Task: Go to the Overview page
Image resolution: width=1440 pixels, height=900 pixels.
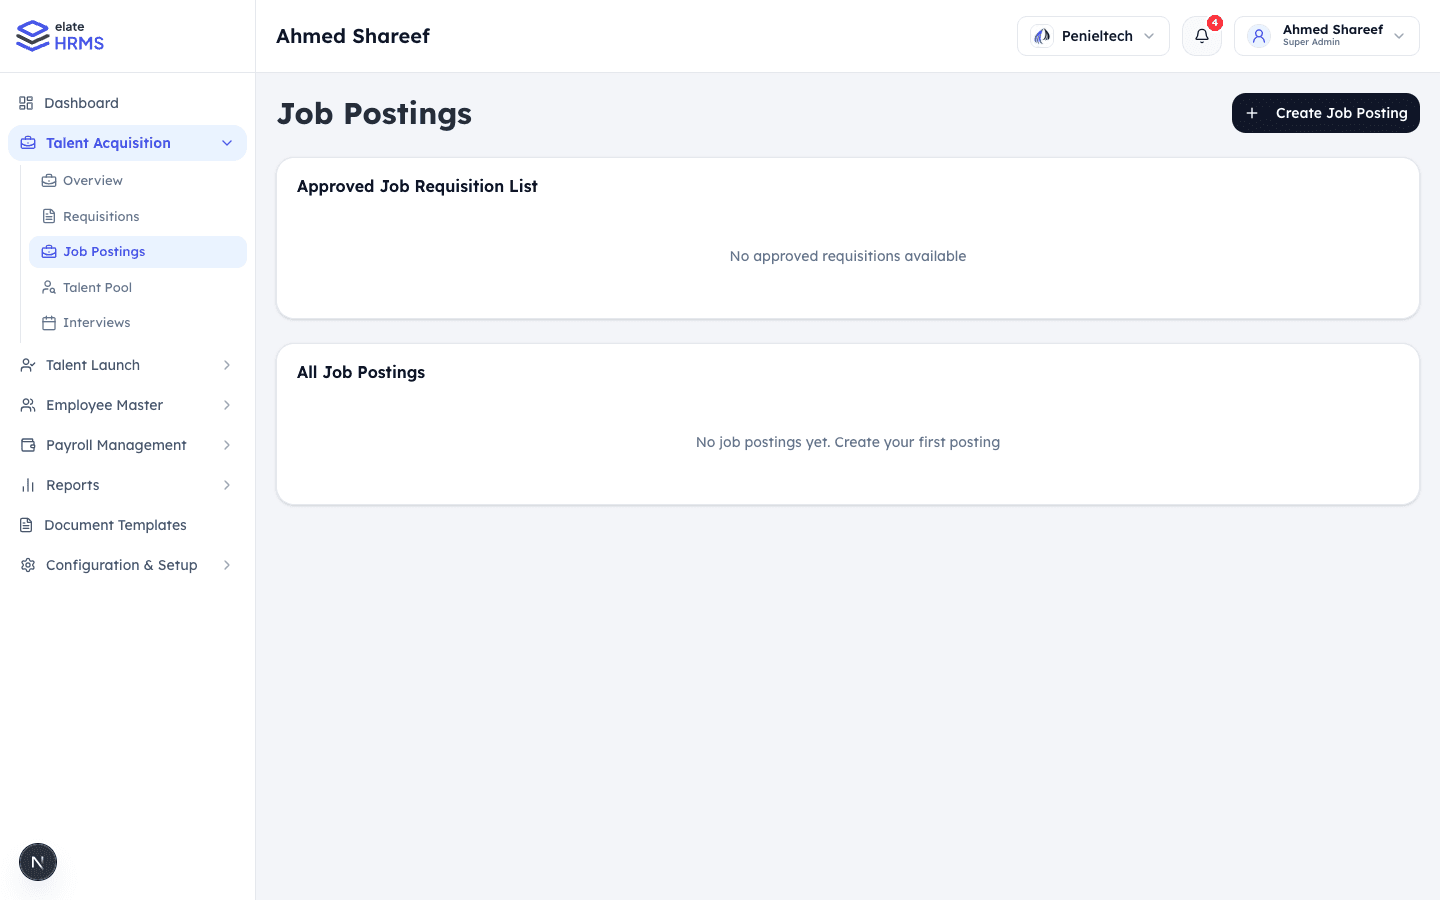Action: coord(92,180)
